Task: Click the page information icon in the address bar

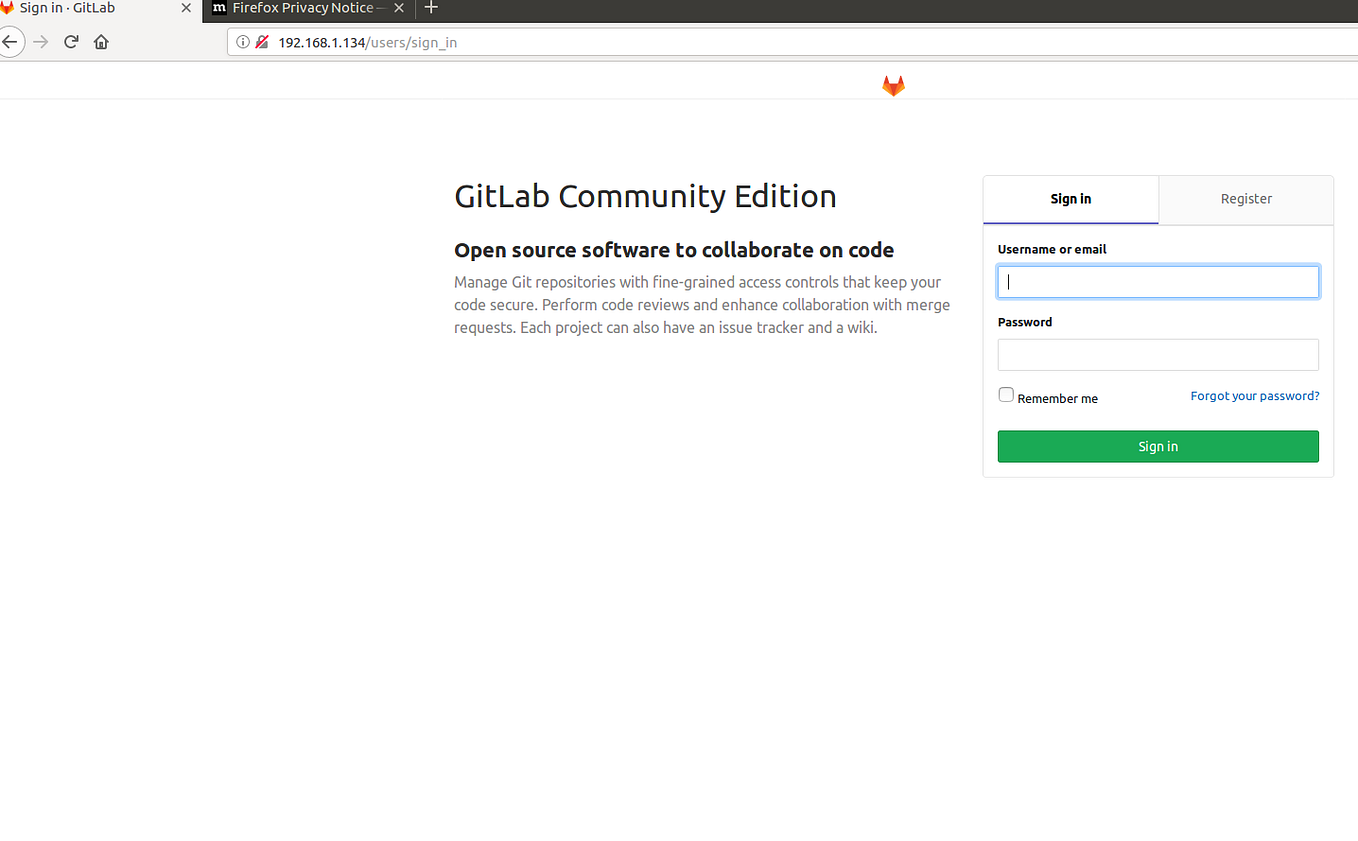Action: coord(242,42)
